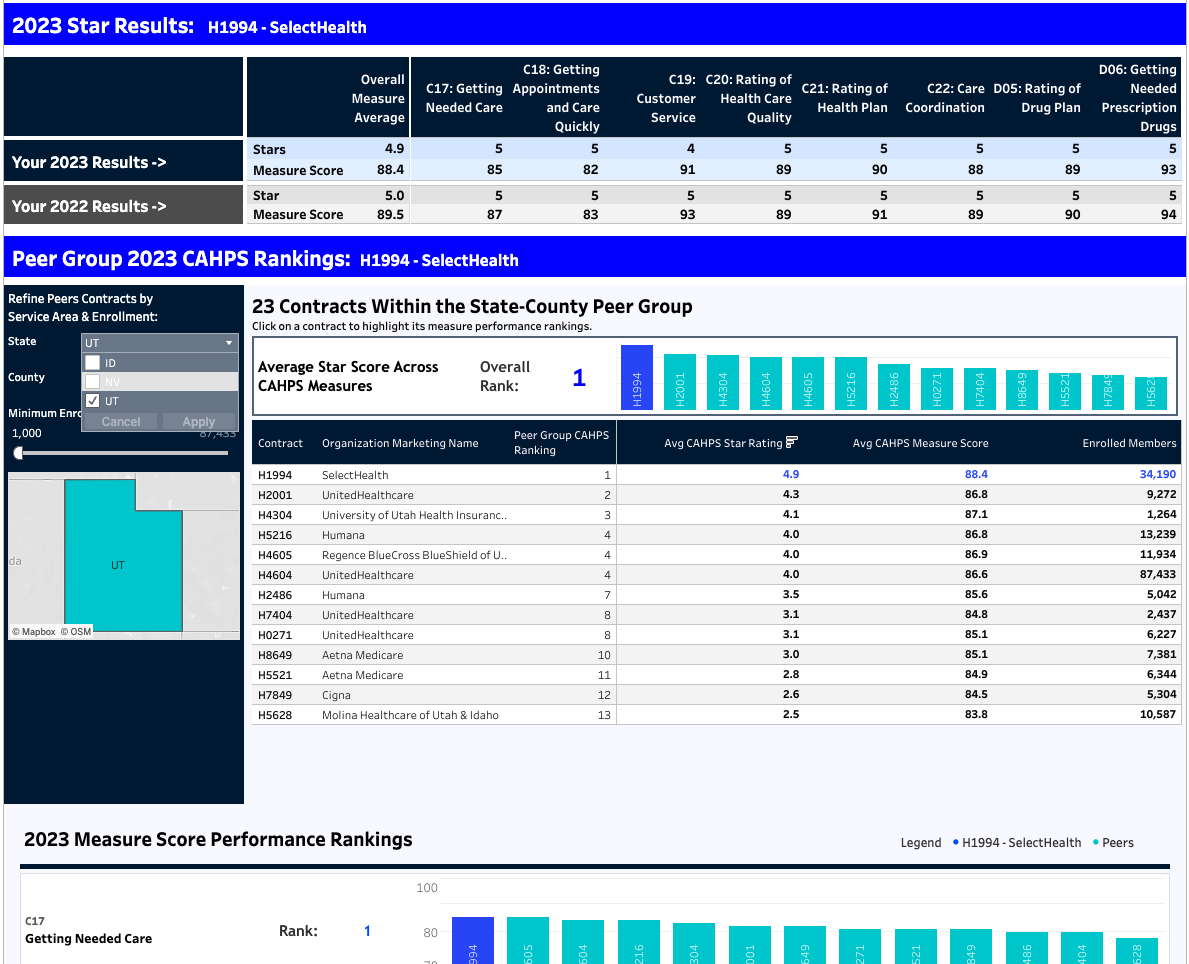Click Overall Rank value 1

tap(579, 378)
